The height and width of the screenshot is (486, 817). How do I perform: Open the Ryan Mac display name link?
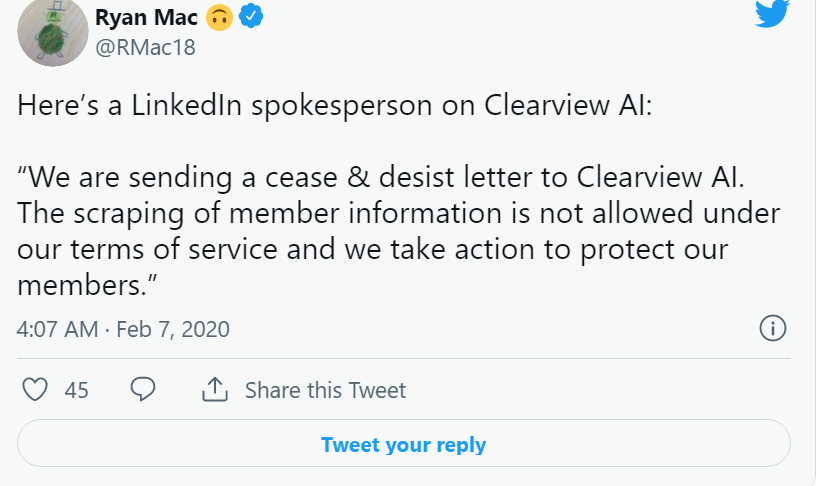146,17
